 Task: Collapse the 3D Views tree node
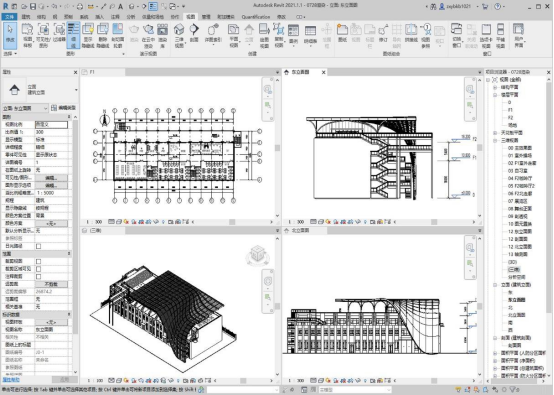pyautogui.click(x=495, y=140)
